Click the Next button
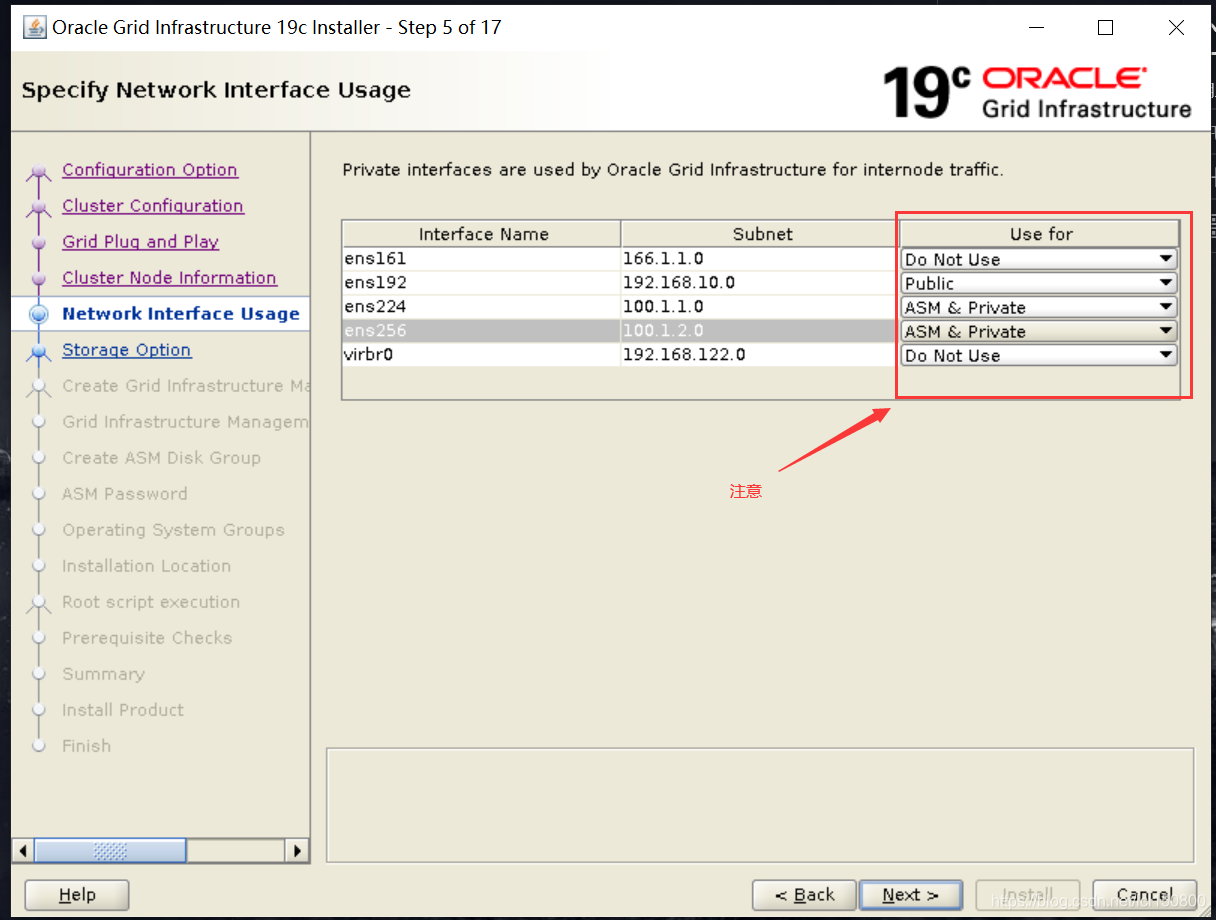Image resolution: width=1216 pixels, height=920 pixels. 910,895
